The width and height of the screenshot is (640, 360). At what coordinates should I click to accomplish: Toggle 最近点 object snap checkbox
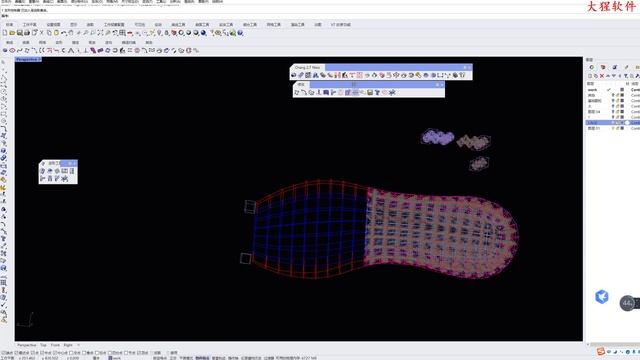[17, 353]
